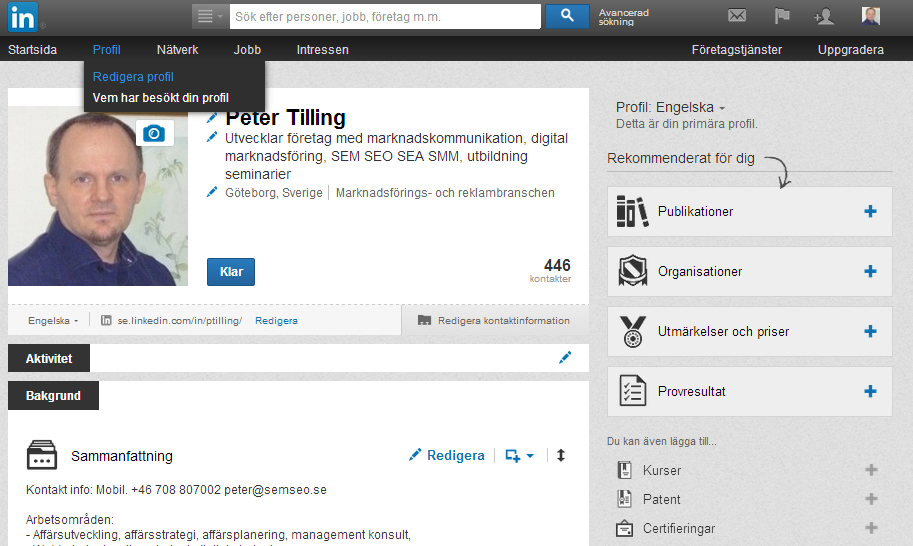This screenshot has width=913, height=546.
Task: Click the Publikationer card label
Action: pos(695,211)
